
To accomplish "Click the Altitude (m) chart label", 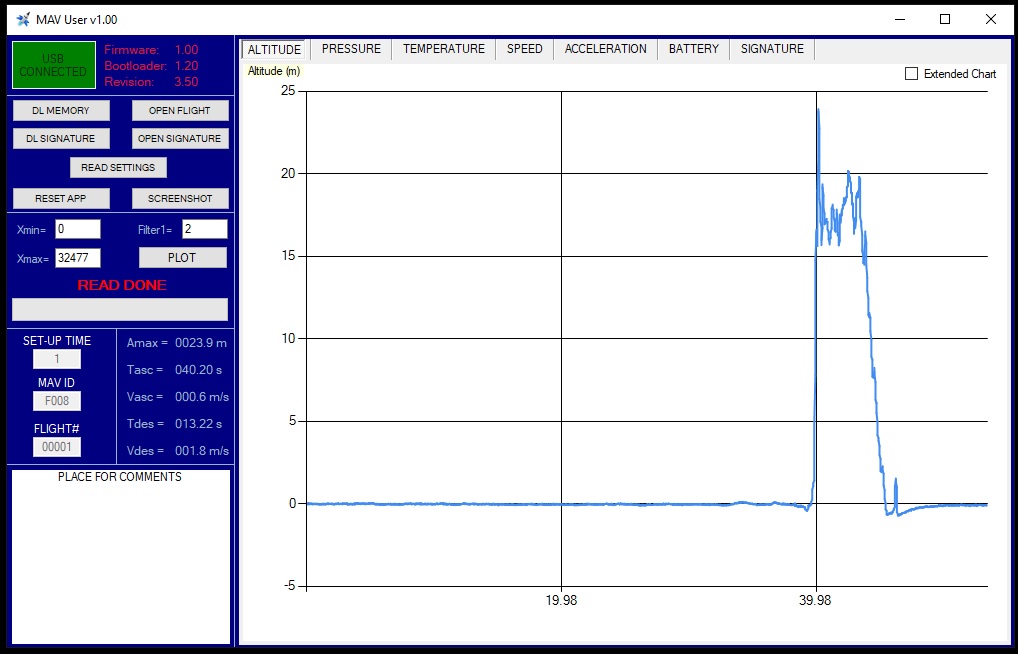I will point(274,71).
